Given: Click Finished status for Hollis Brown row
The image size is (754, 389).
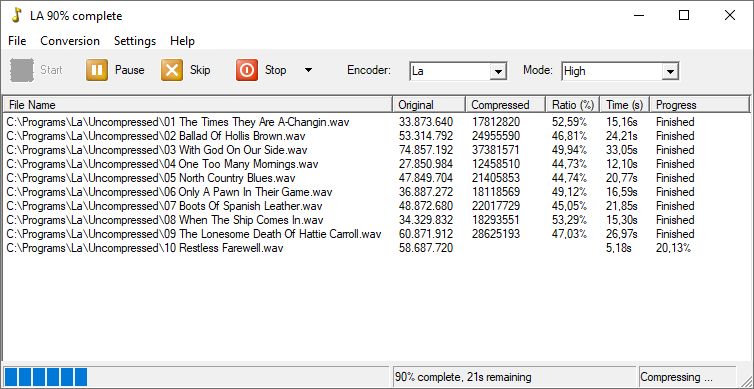Looking at the screenshot, I should pos(675,136).
